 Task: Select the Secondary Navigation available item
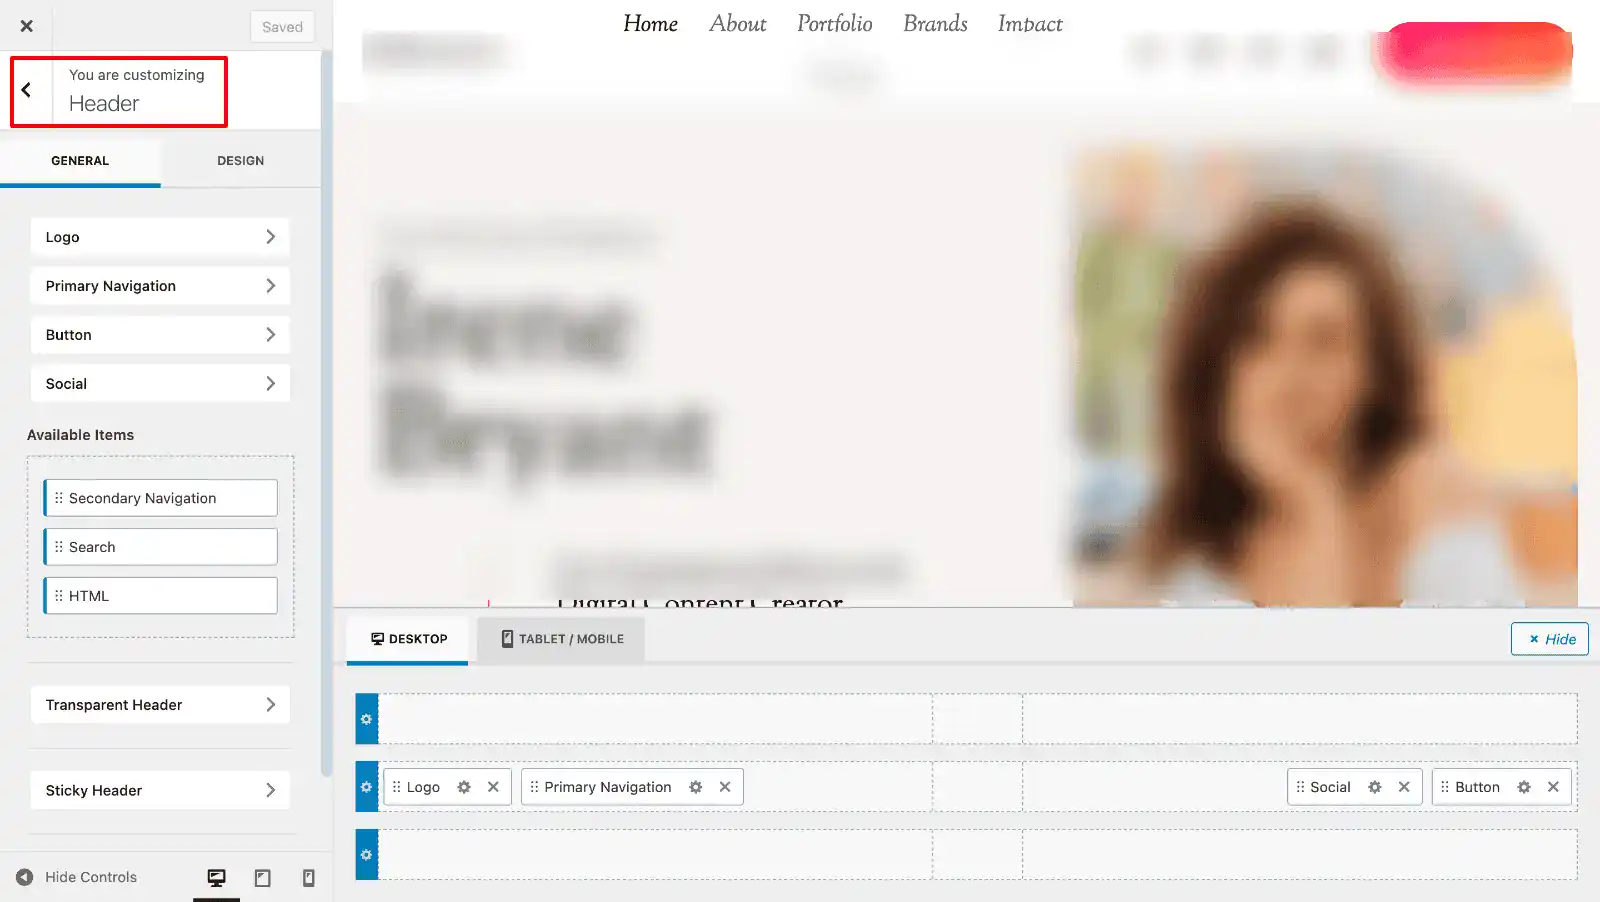pos(161,498)
